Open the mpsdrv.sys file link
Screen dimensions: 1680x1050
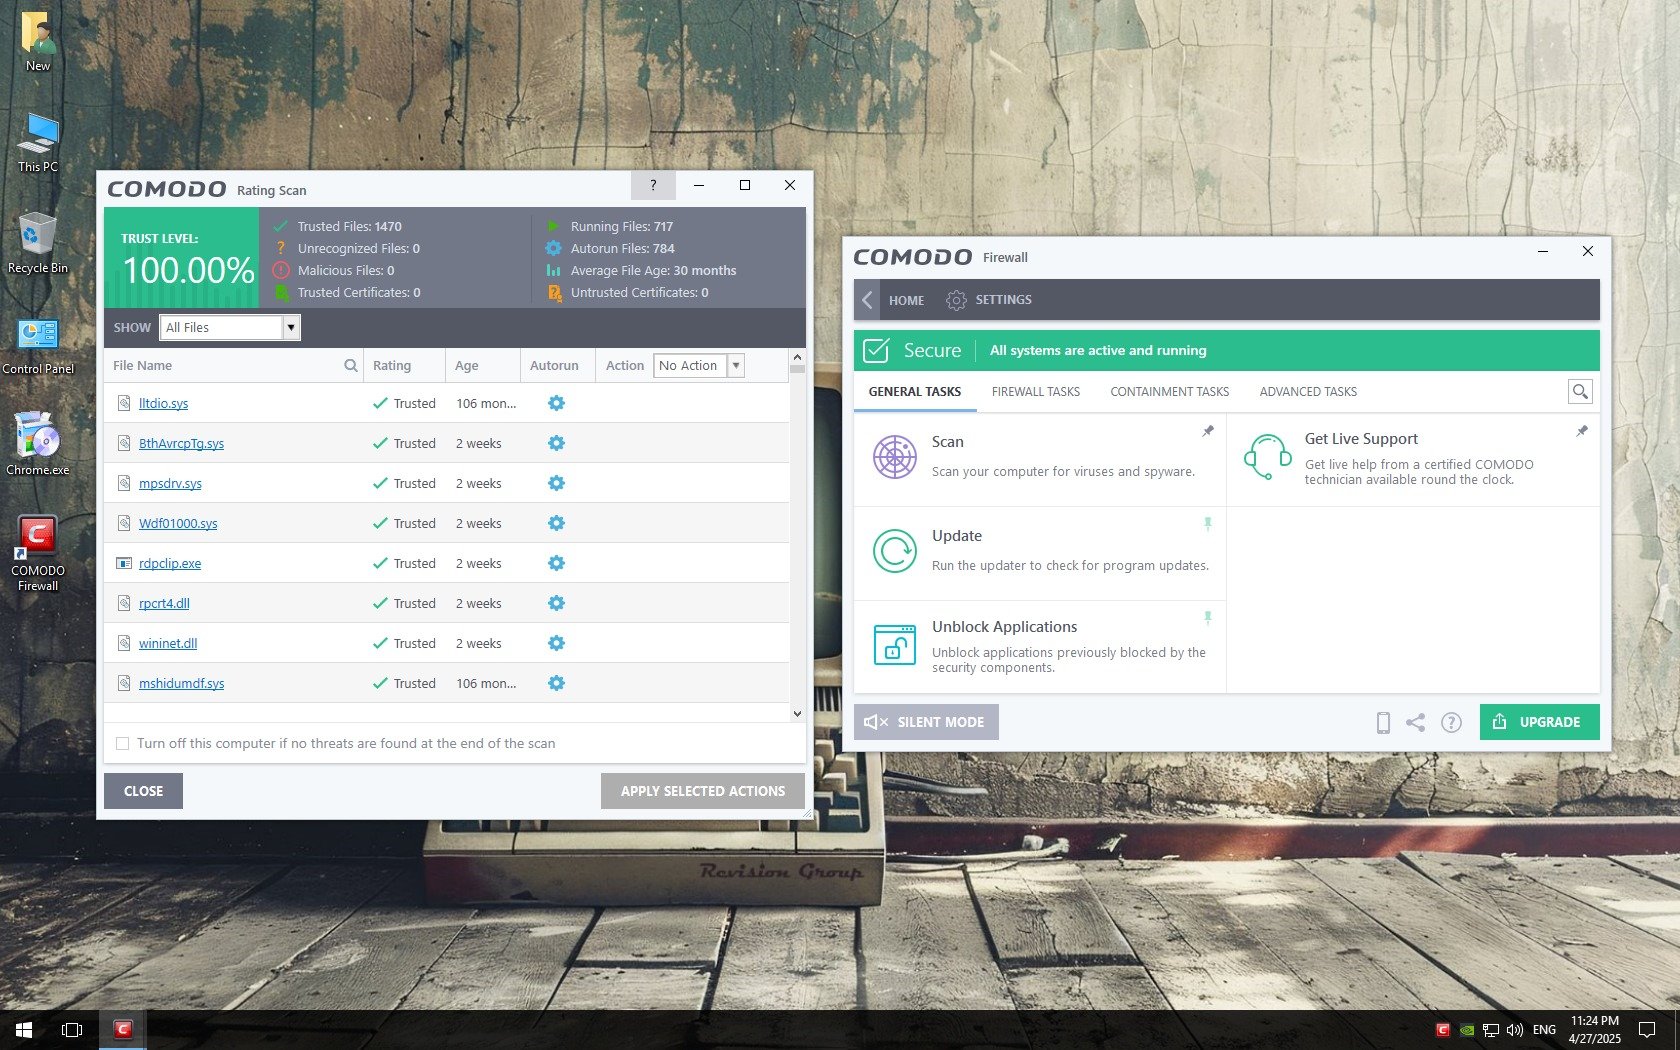(x=170, y=483)
